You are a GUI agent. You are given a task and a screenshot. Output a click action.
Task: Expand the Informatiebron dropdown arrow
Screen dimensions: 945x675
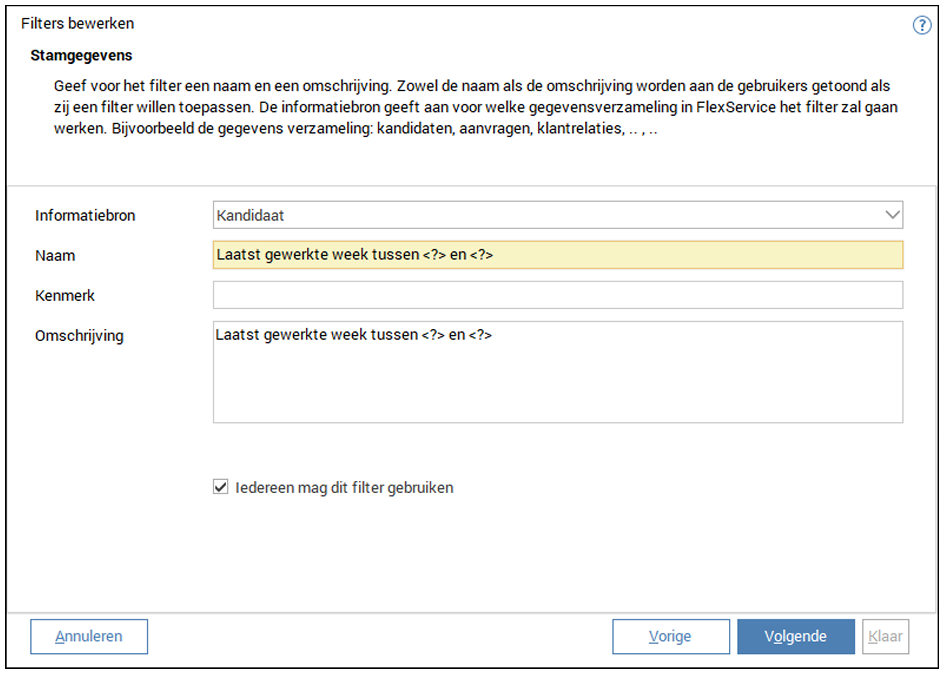[x=892, y=215]
